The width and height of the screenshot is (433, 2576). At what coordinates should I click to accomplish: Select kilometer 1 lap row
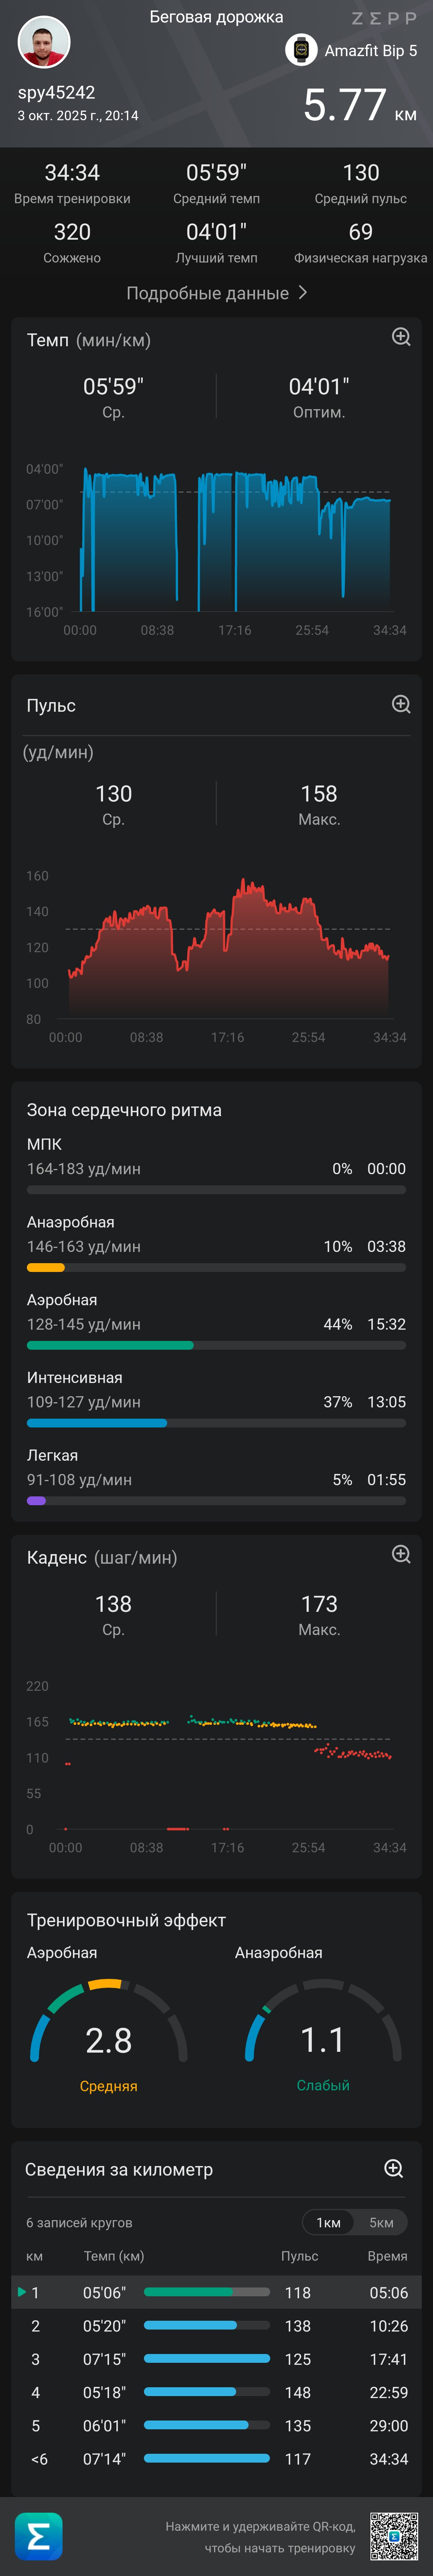tap(216, 2292)
